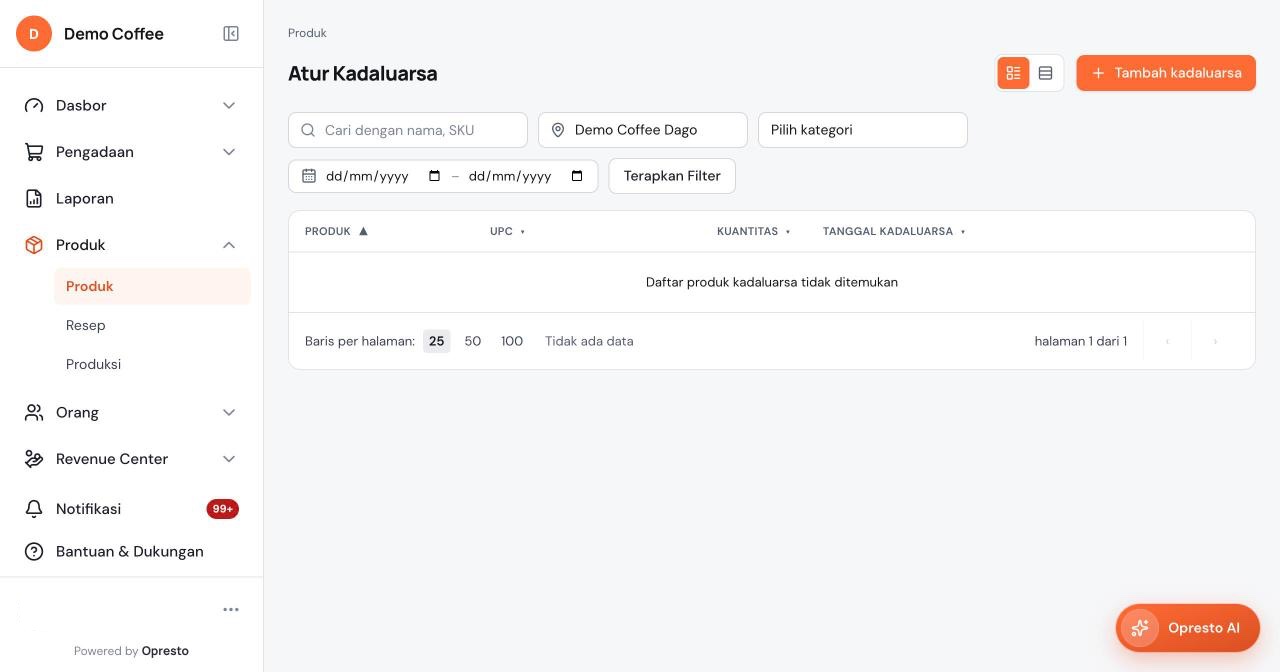Sort by UPC column

tap(507, 231)
